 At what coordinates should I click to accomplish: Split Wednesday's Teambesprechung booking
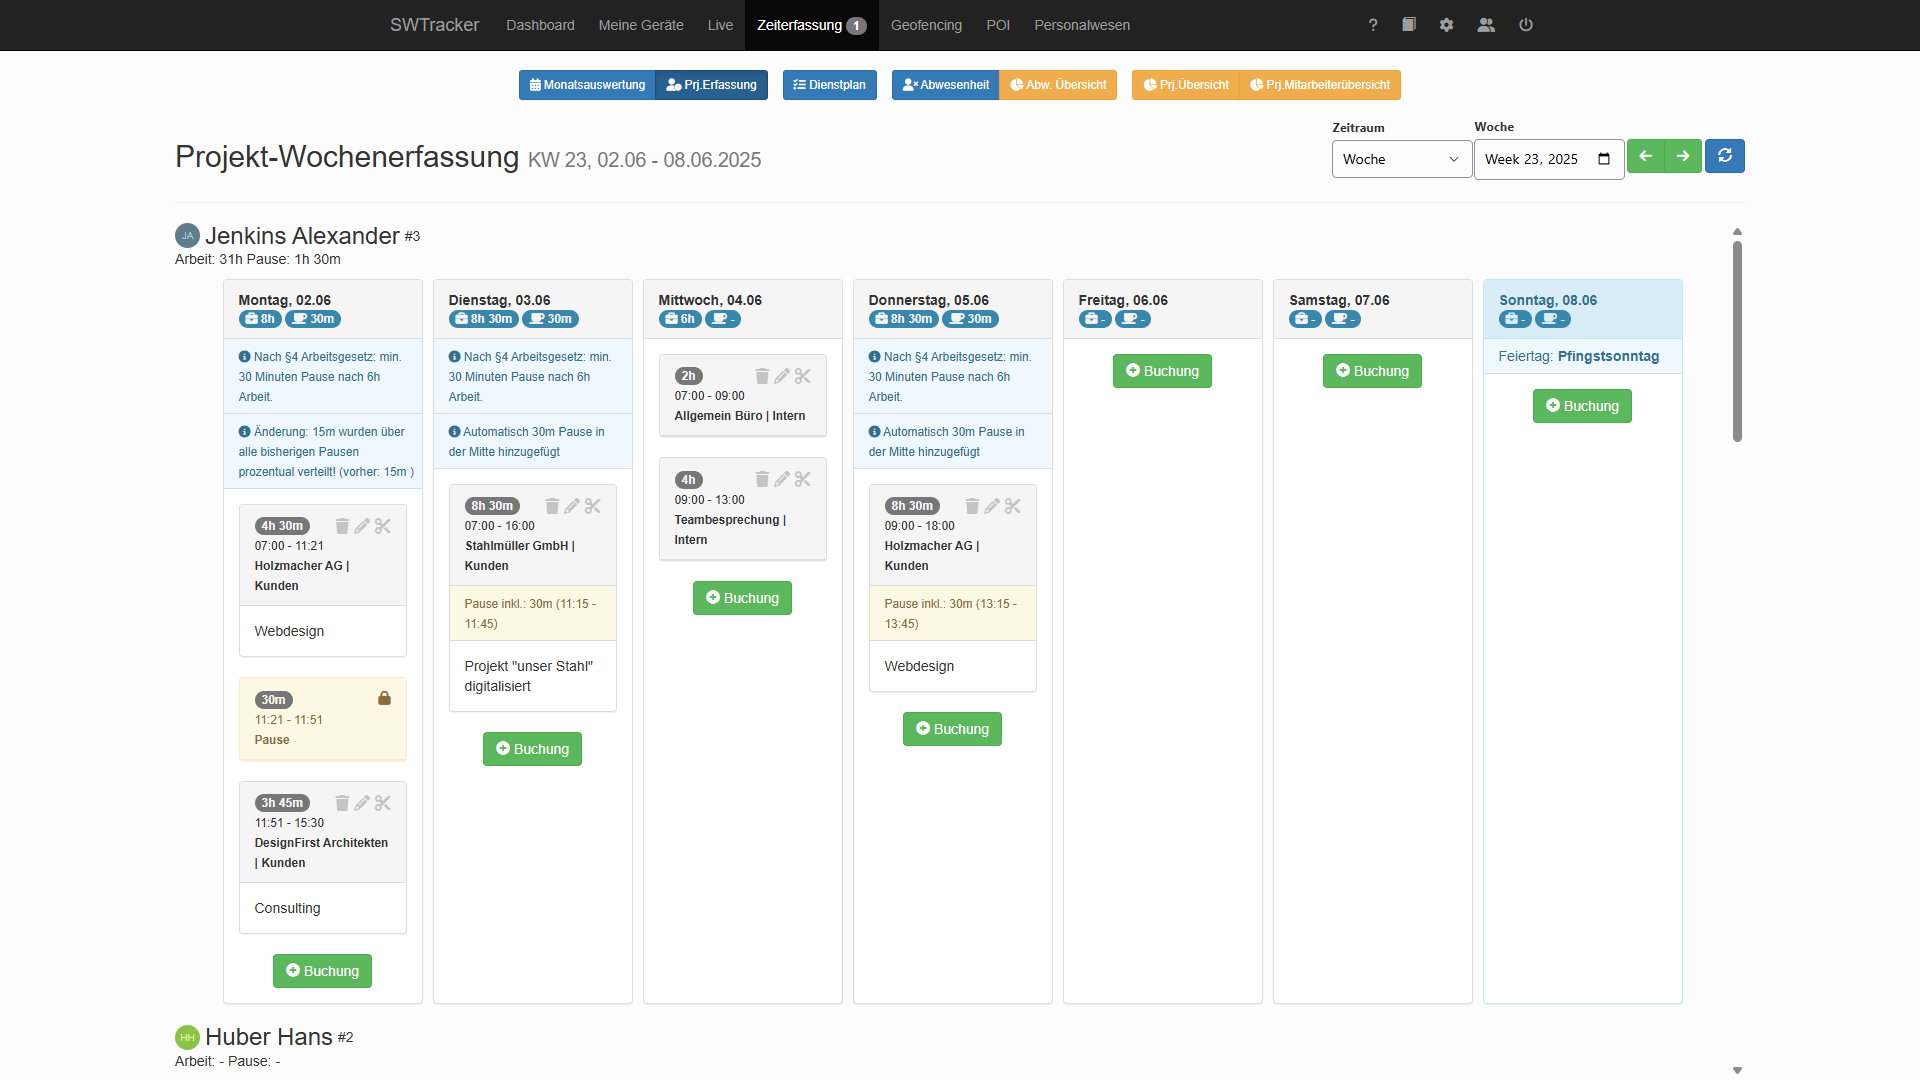pos(803,479)
